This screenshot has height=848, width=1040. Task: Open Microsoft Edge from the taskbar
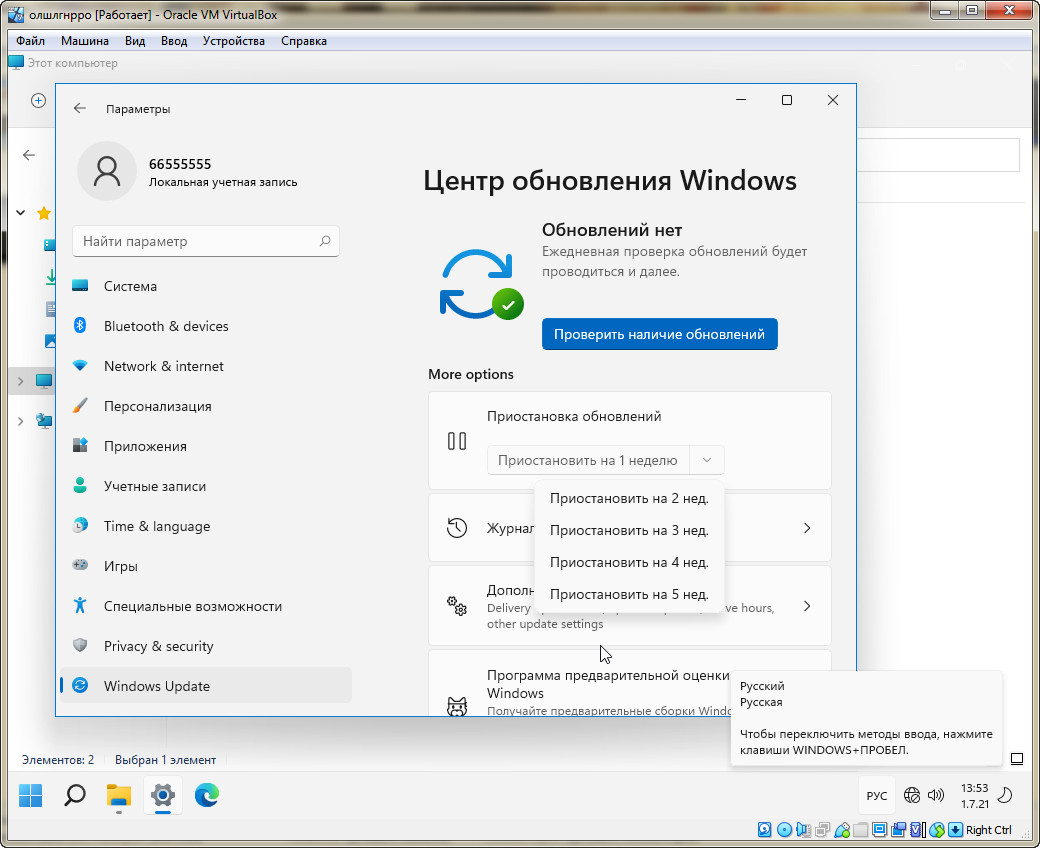coord(207,795)
